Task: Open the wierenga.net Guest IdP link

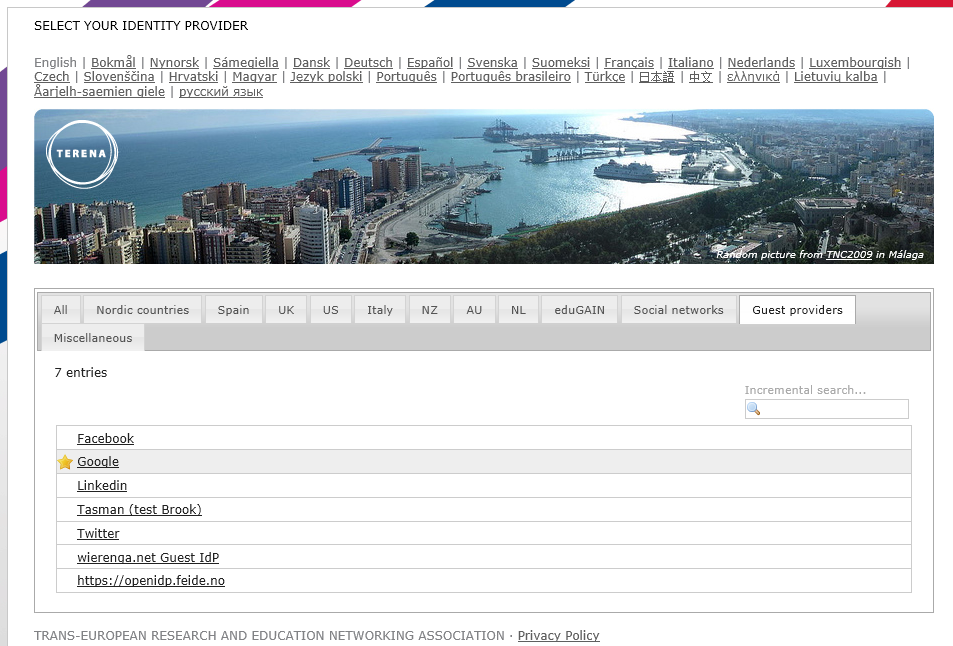Action: (x=148, y=557)
